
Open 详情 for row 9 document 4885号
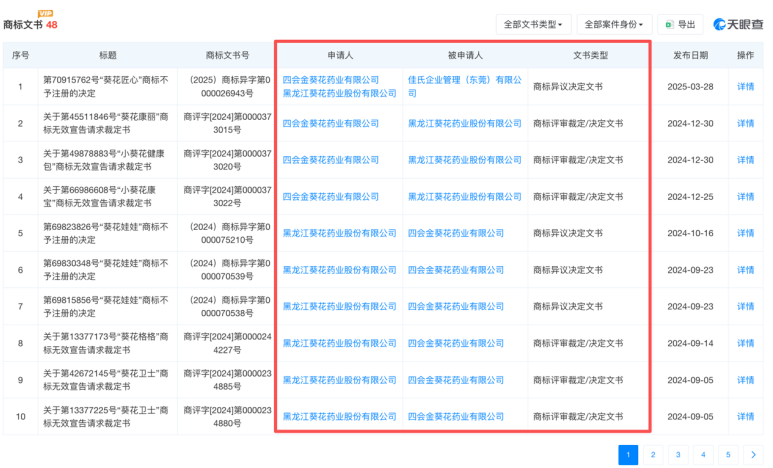pyautogui.click(x=745, y=380)
